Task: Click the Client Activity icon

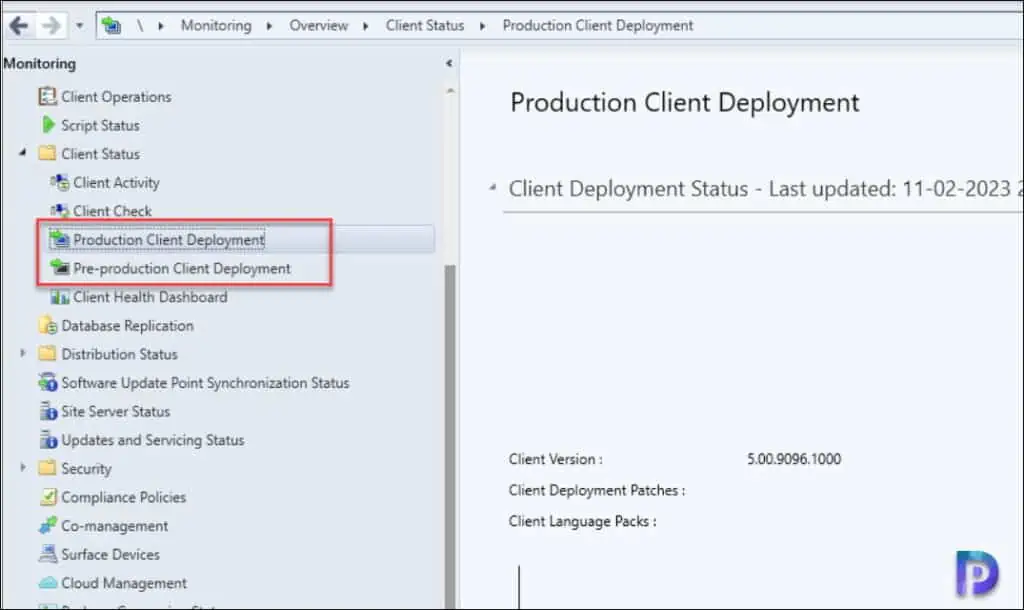Action: (59, 182)
